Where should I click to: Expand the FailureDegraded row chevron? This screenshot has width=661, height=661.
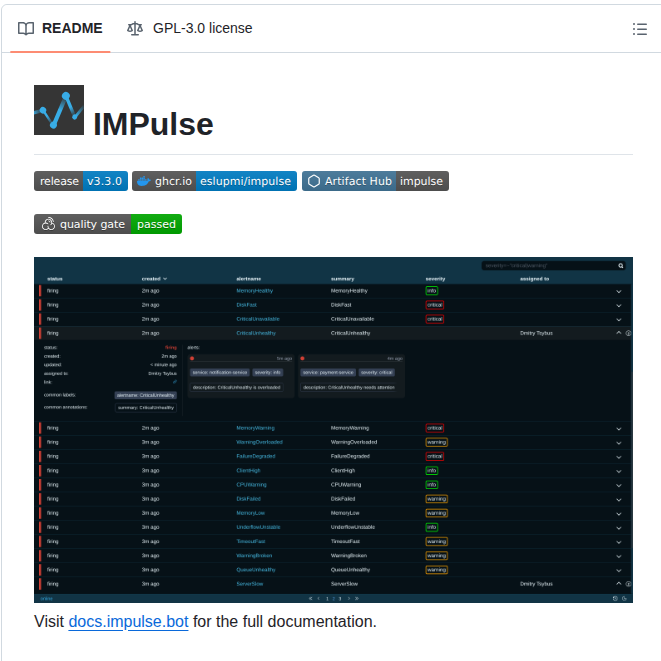[x=618, y=457]
